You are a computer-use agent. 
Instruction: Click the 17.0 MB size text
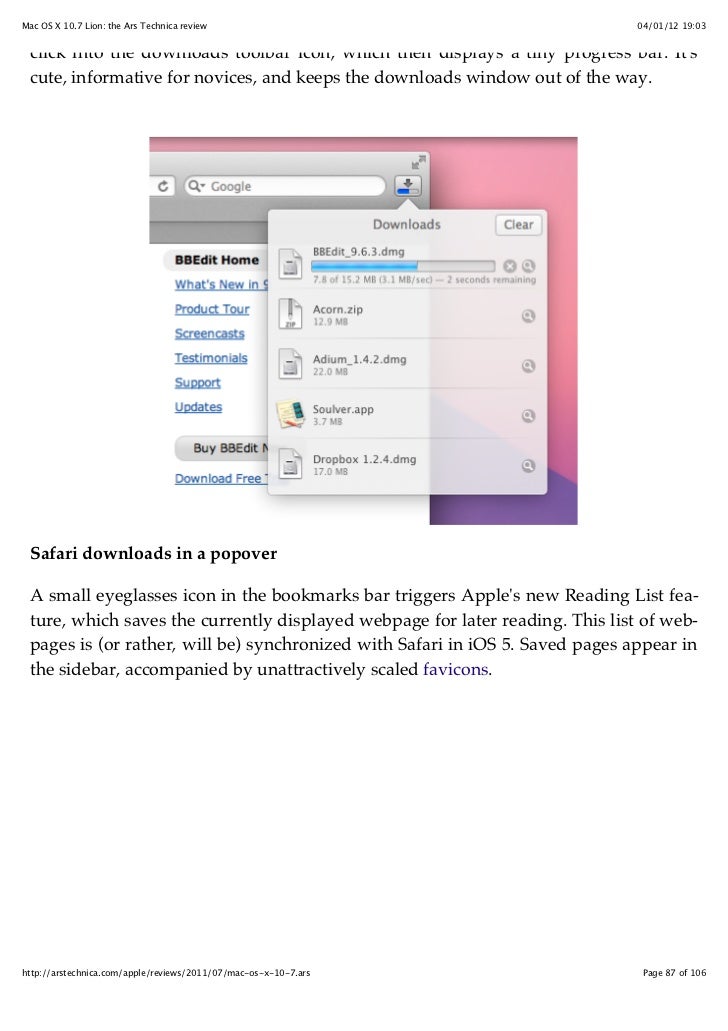pos(330,471)
